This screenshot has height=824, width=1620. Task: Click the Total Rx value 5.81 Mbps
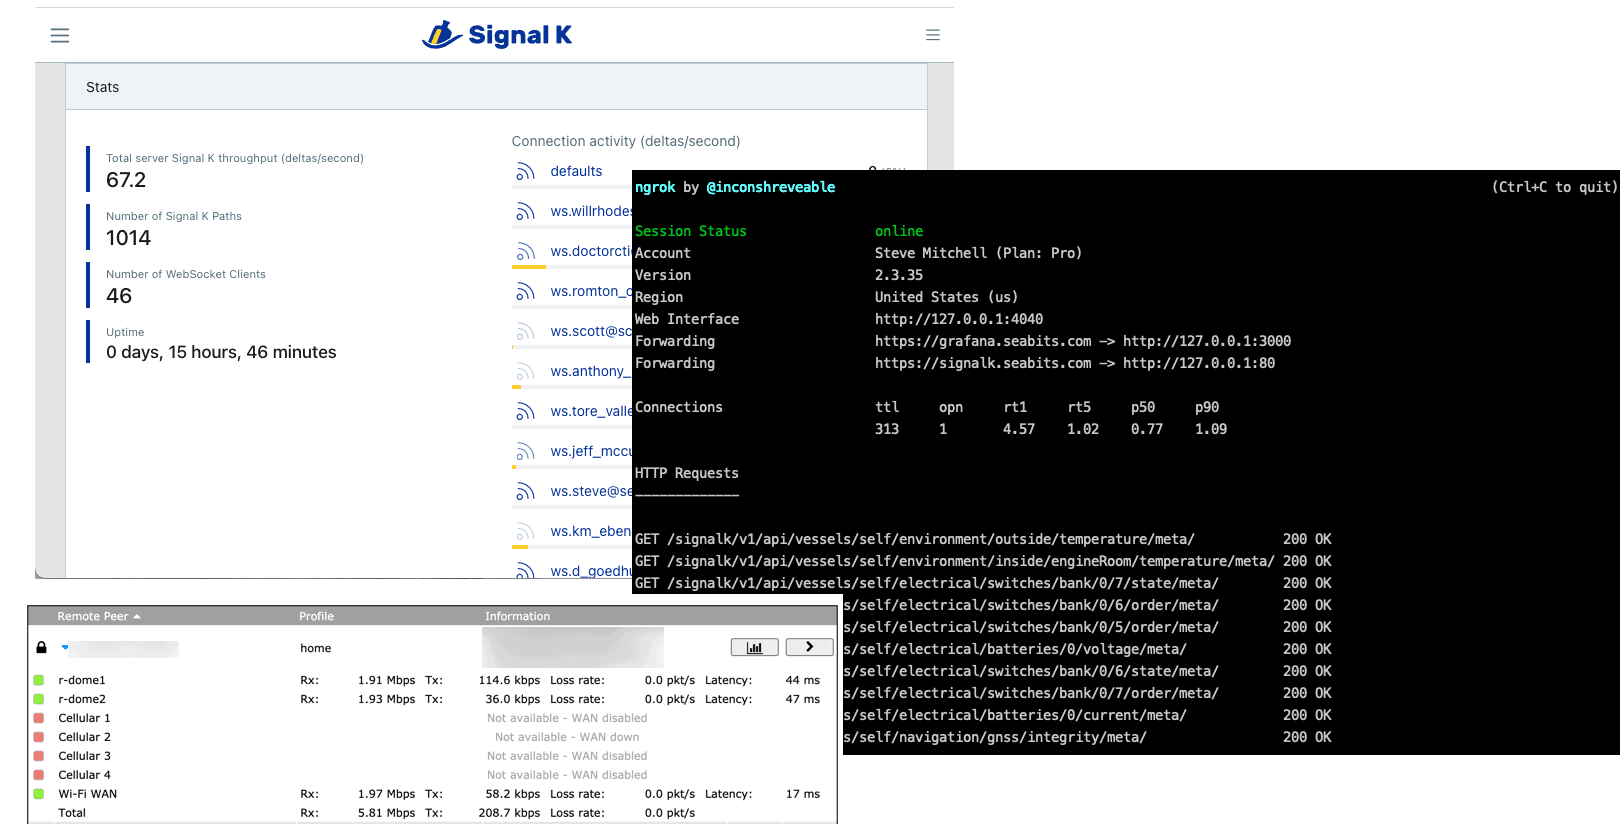[x=387, y=813]
